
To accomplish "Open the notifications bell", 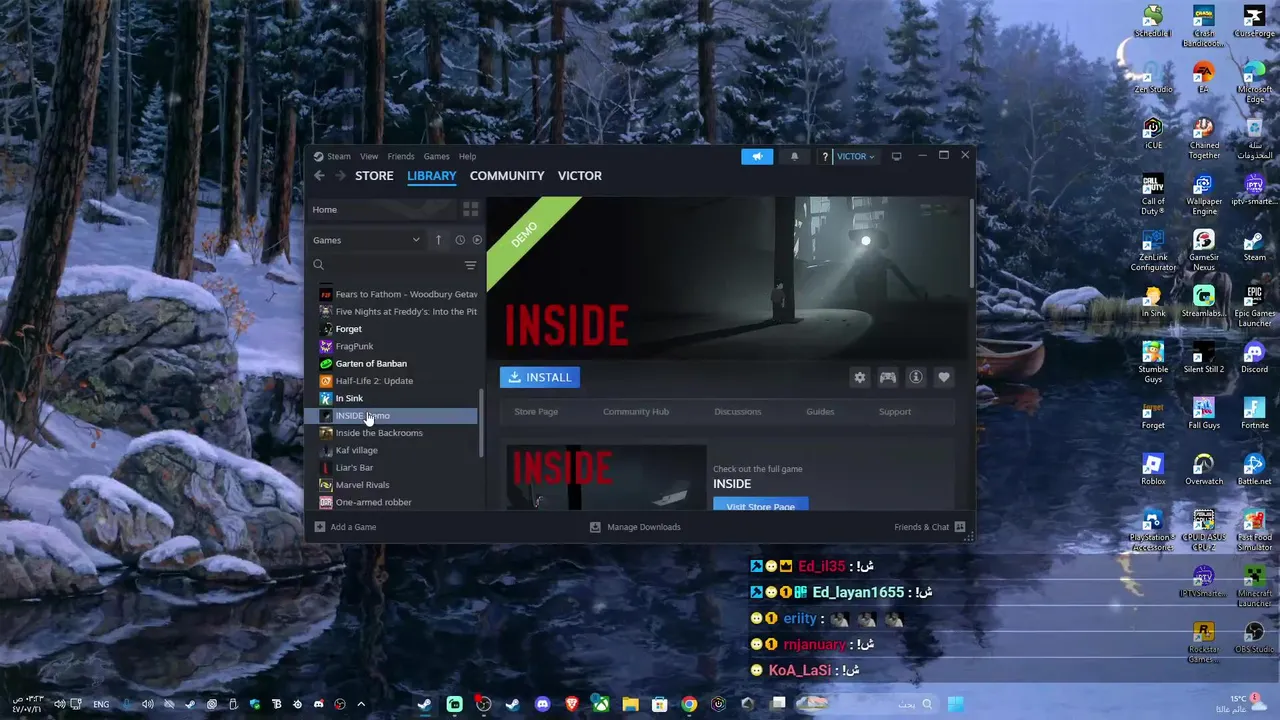I will pos(795,156).
